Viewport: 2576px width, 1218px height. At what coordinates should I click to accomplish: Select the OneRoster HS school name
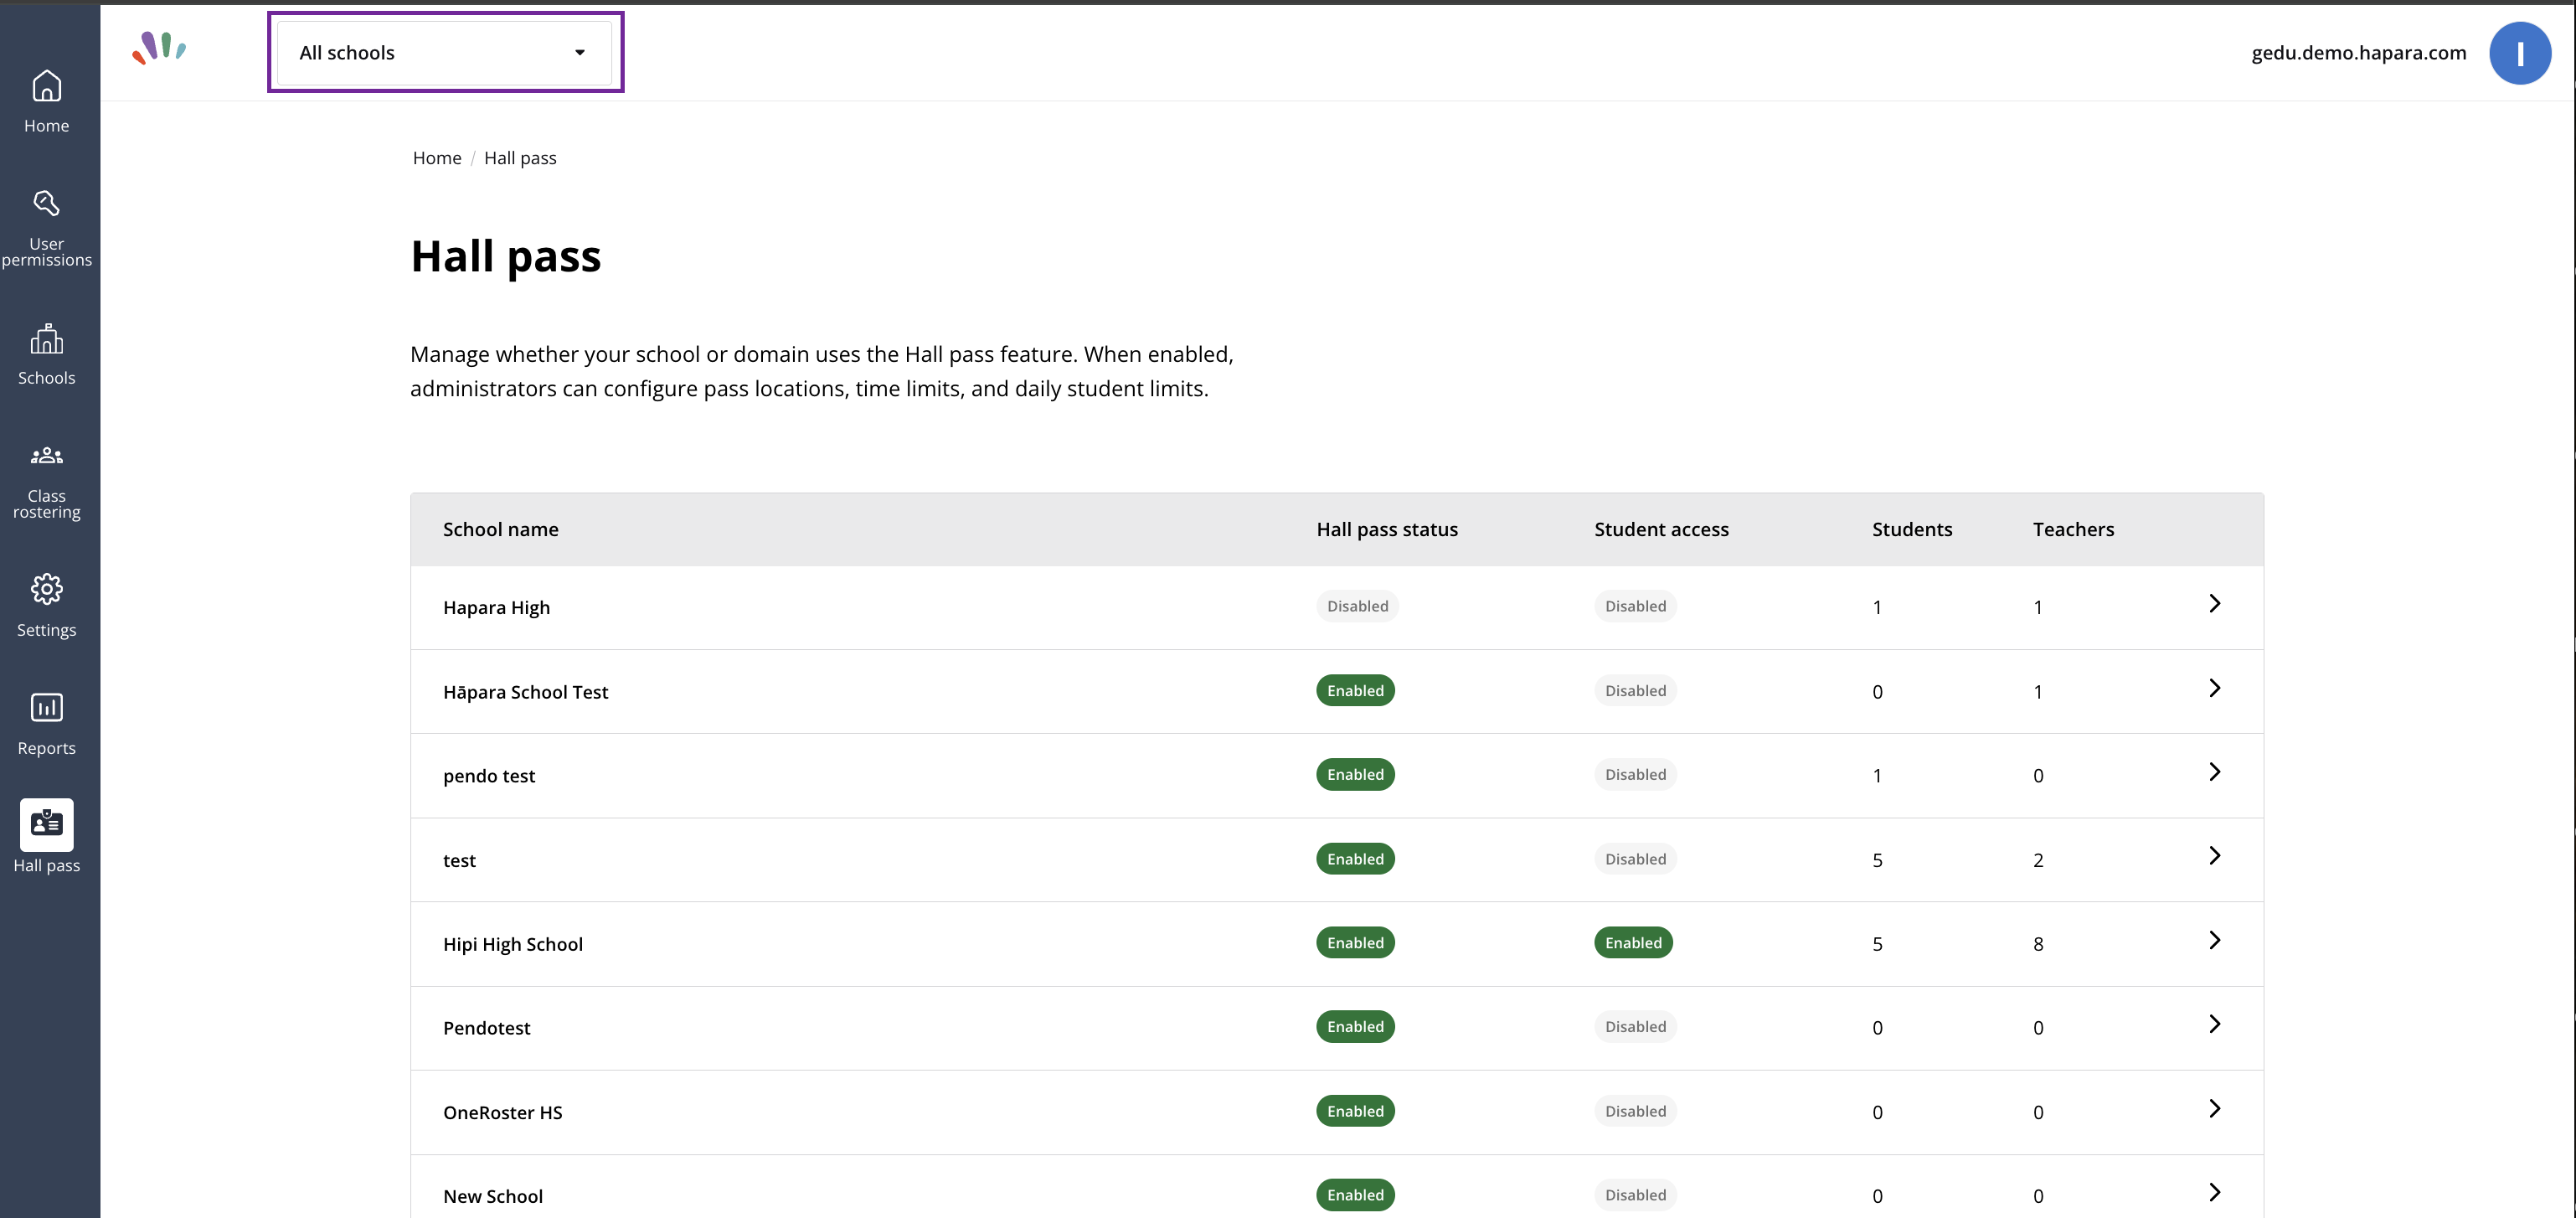[502, 1112]
